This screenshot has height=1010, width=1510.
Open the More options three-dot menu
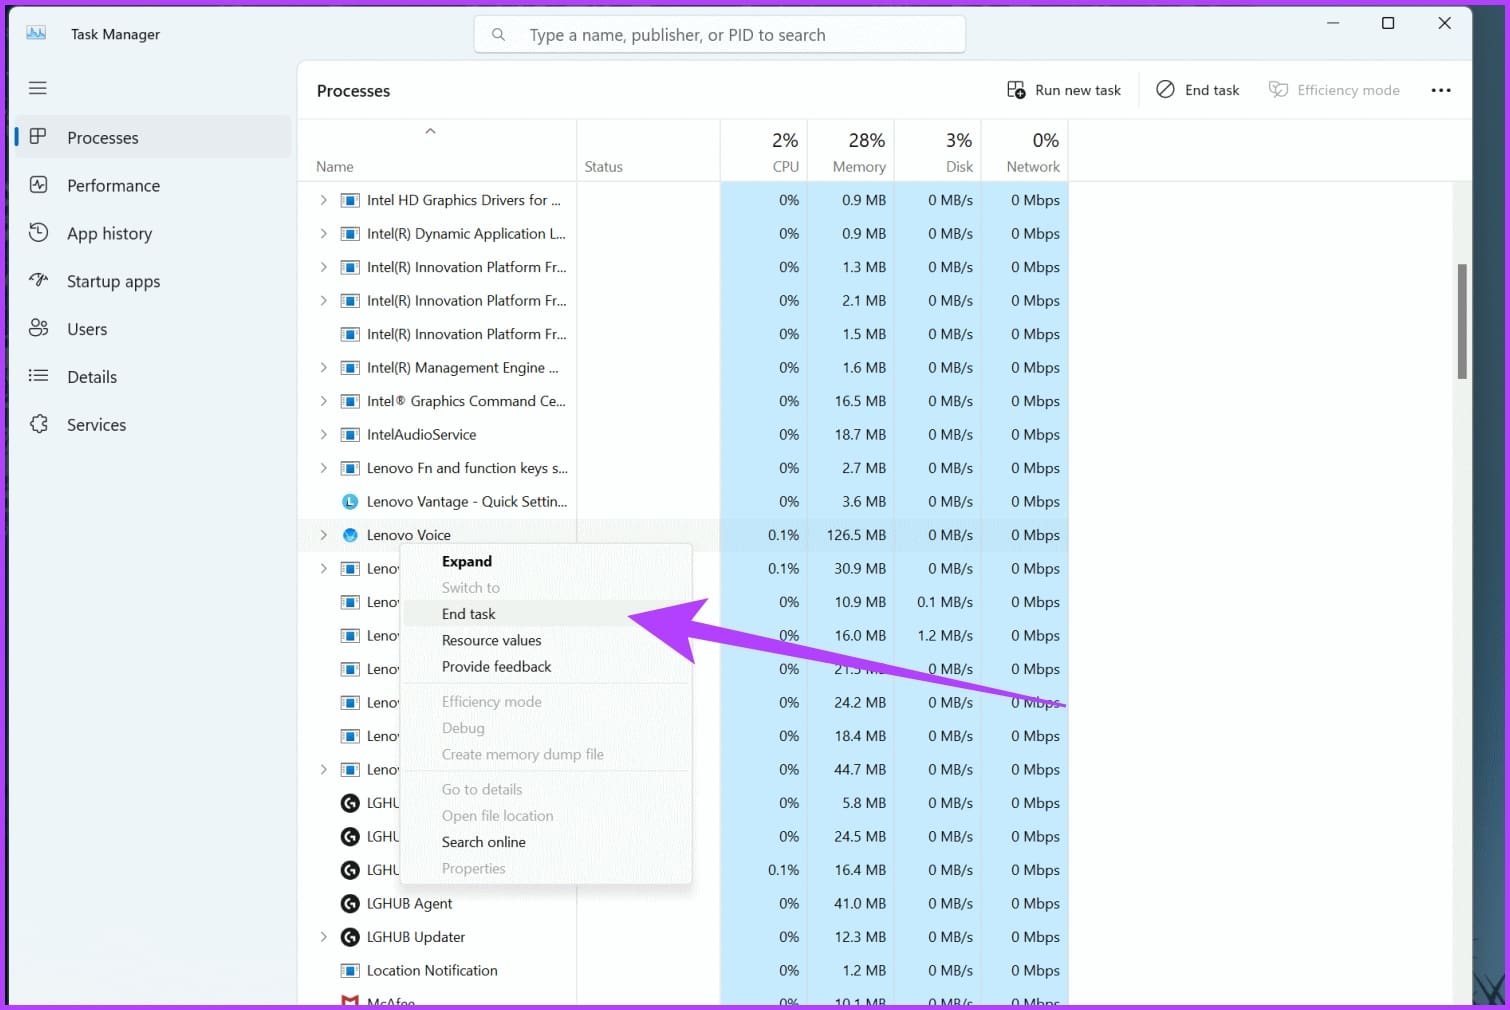[x=1440, y=89]
